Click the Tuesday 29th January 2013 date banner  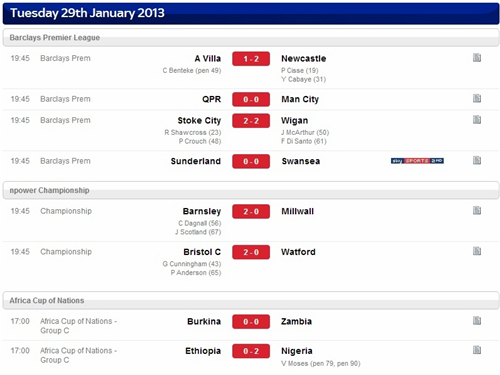point(251,13)
